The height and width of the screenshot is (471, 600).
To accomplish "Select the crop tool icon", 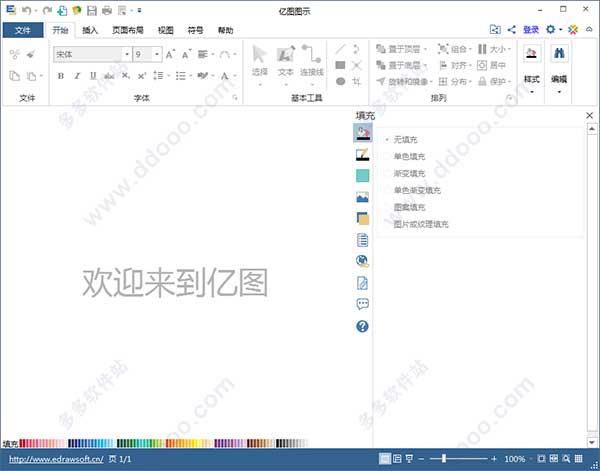I will click(357, 81).
